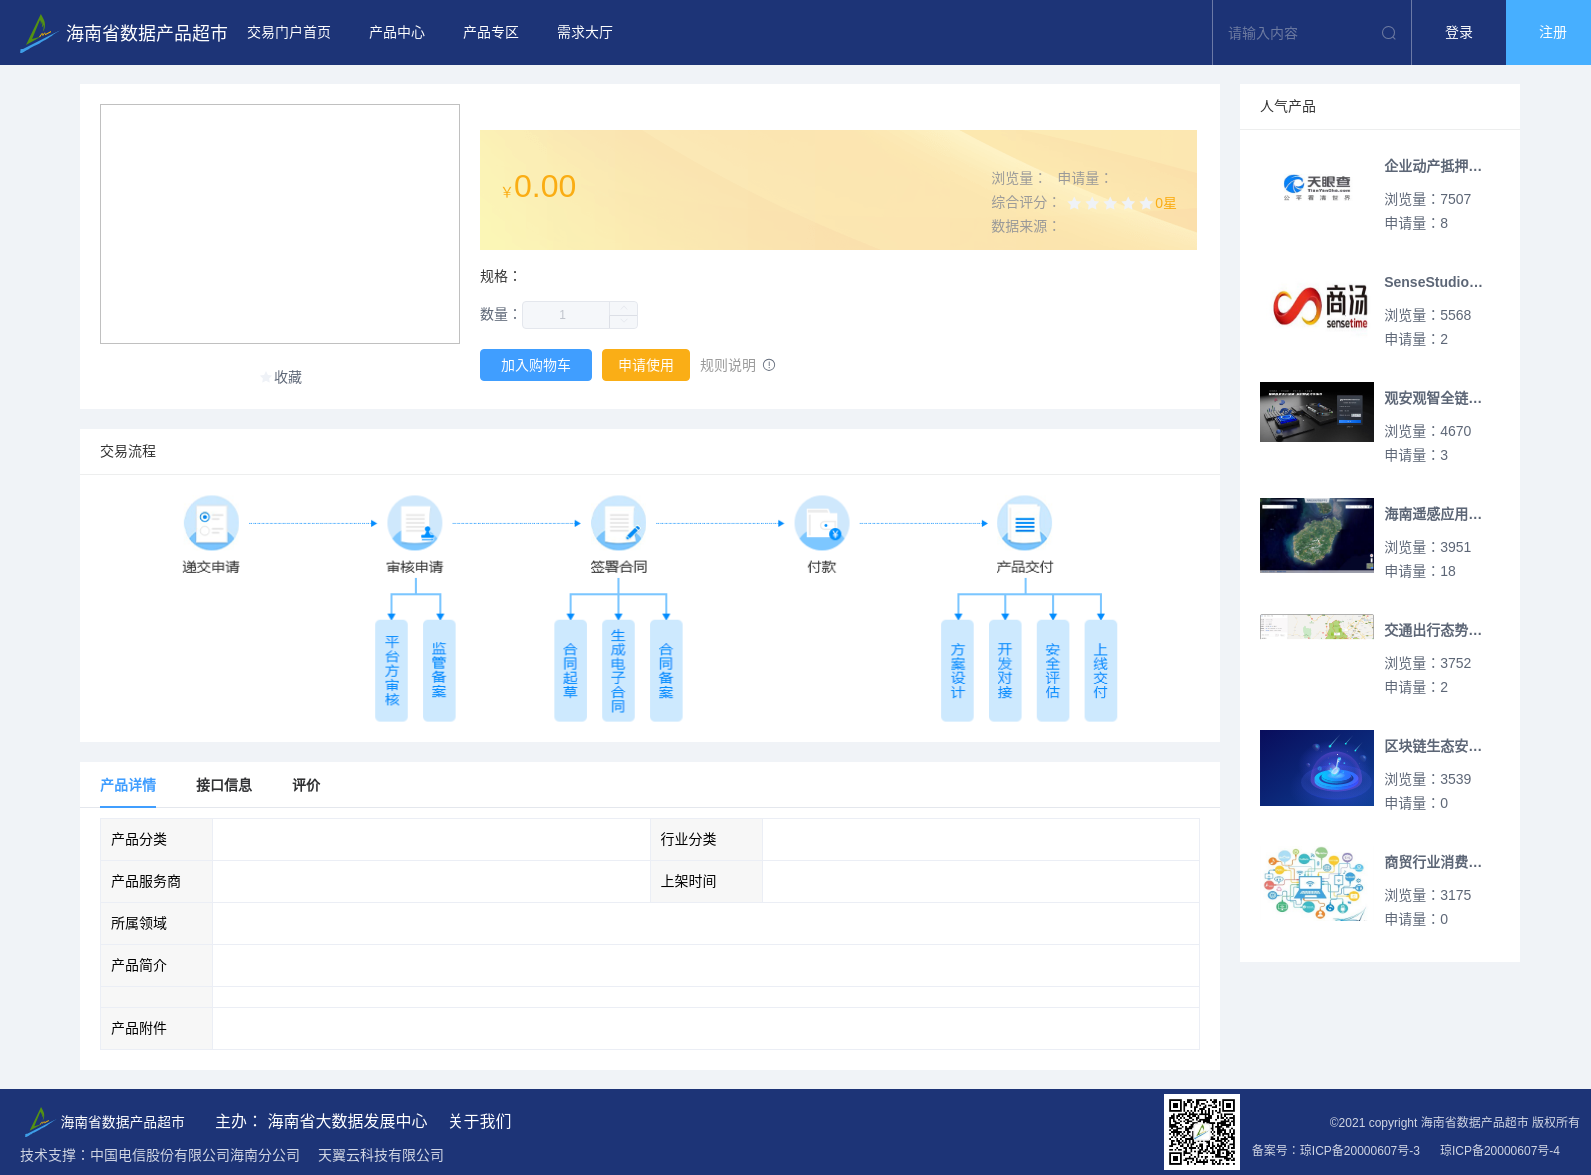This screenshot has height=1175, width=1591.
Task: Open 关于我们 footer link
Action: click(480, 1122)
